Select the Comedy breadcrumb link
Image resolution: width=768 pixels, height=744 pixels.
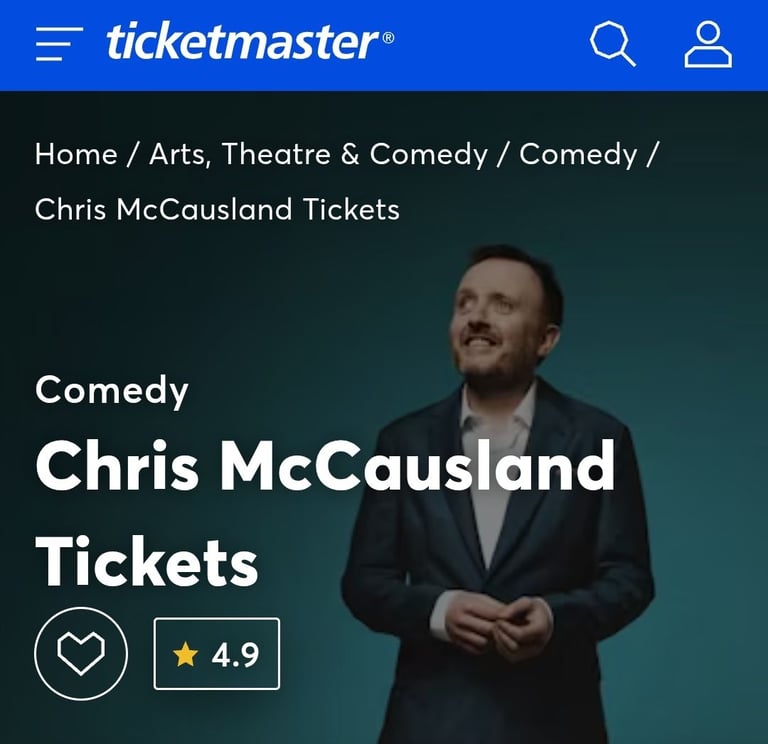578,155
